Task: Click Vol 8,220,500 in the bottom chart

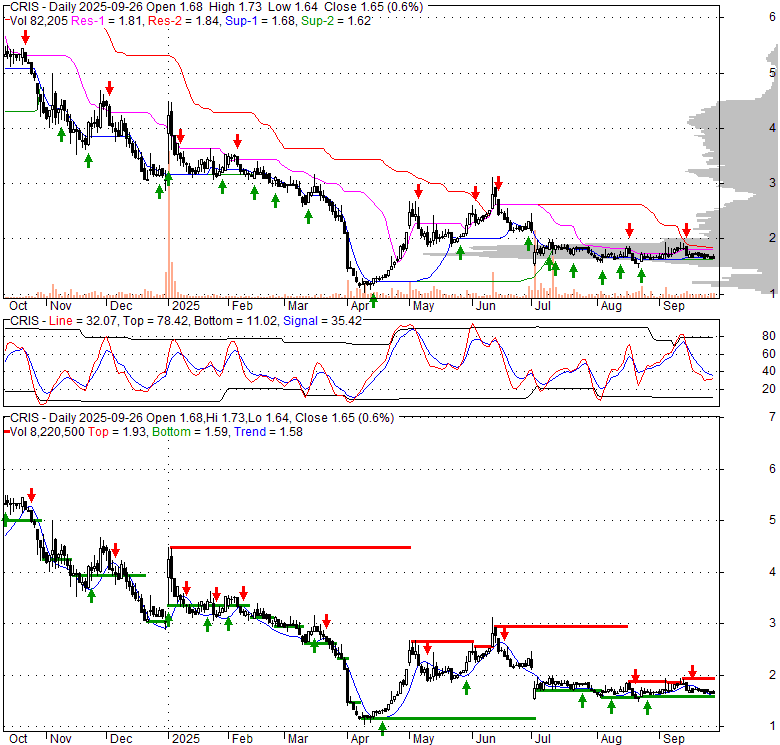Action: pyautogui.click(x=47, y=432)
